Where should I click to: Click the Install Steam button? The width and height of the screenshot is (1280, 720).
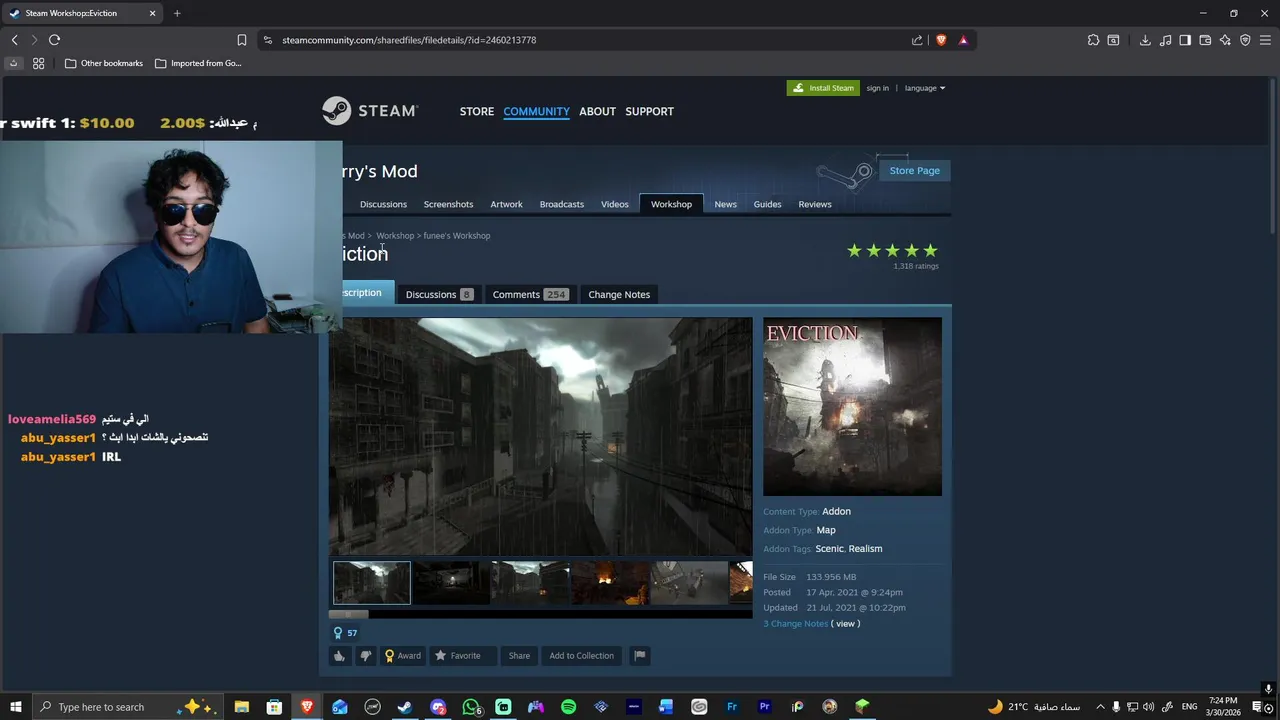(x=823, y=88)
